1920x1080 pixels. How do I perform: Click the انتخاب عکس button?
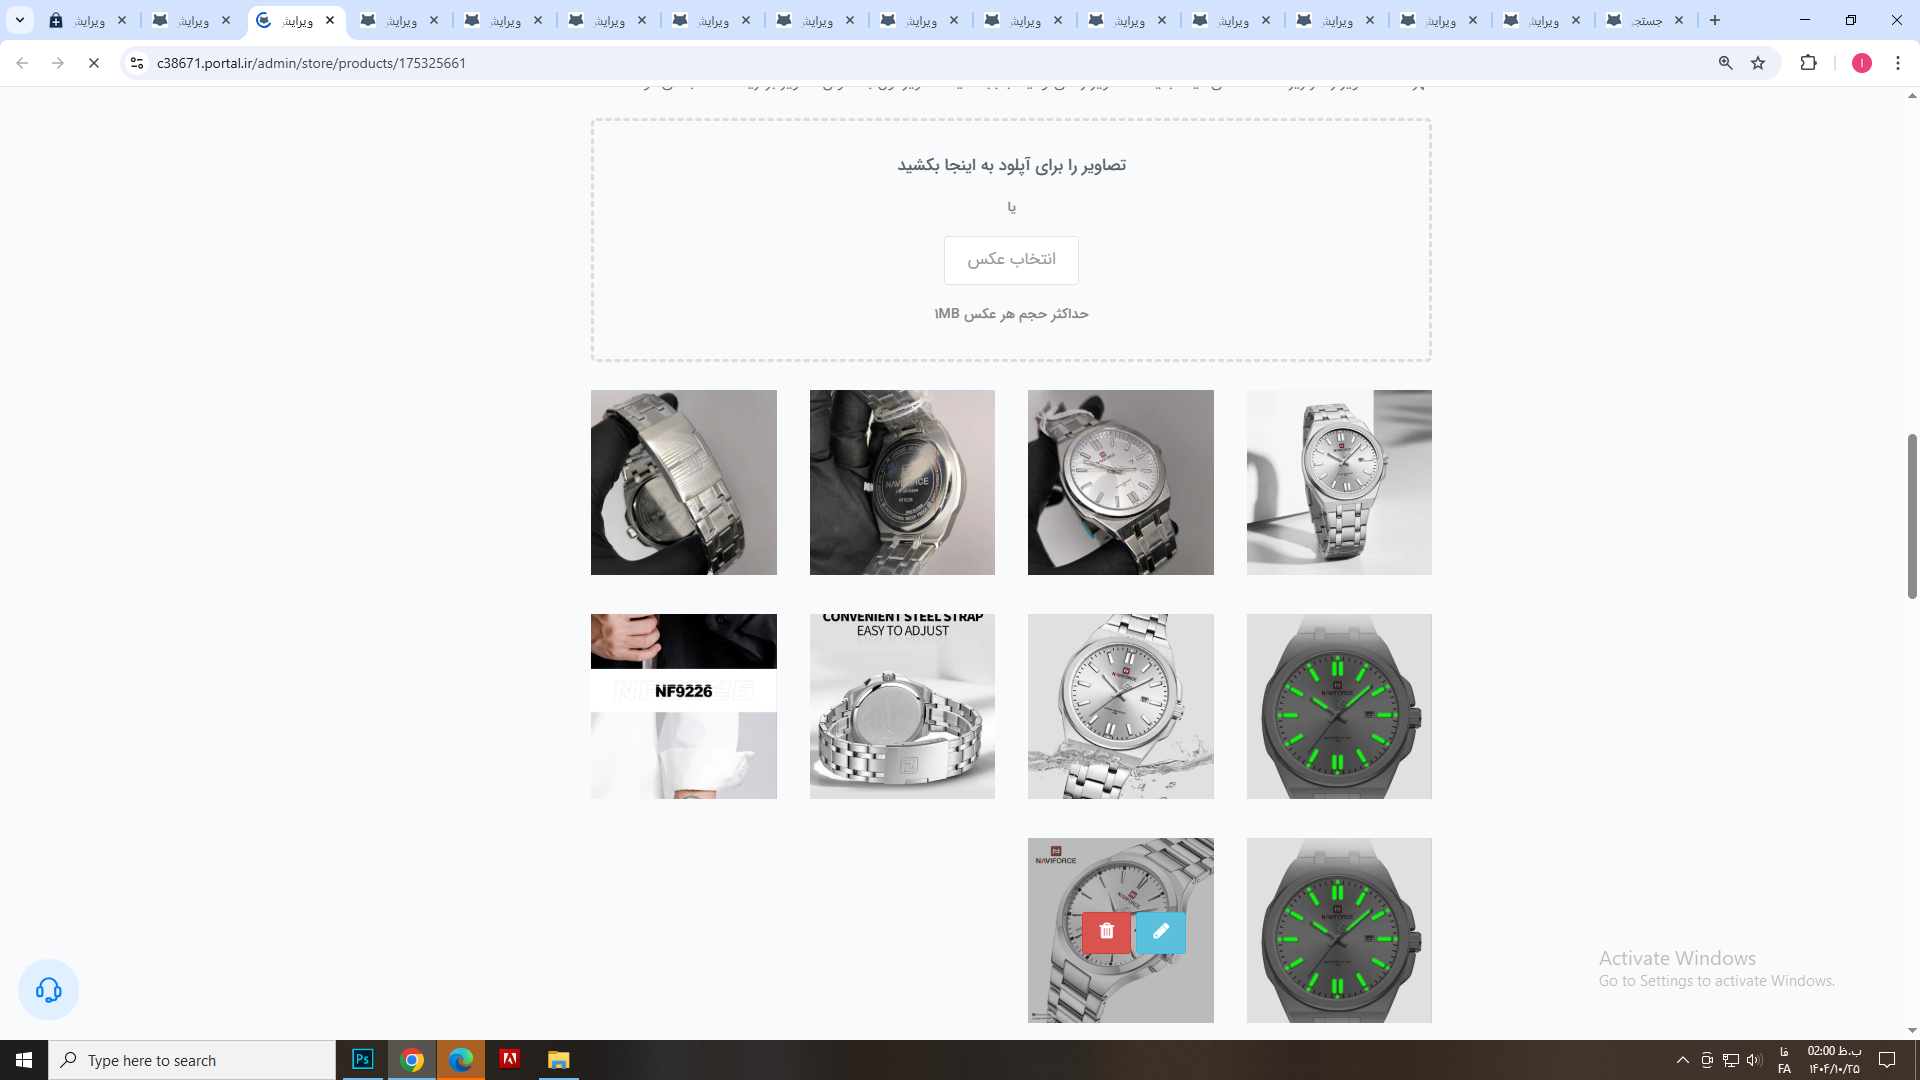tap(1011, 260)
